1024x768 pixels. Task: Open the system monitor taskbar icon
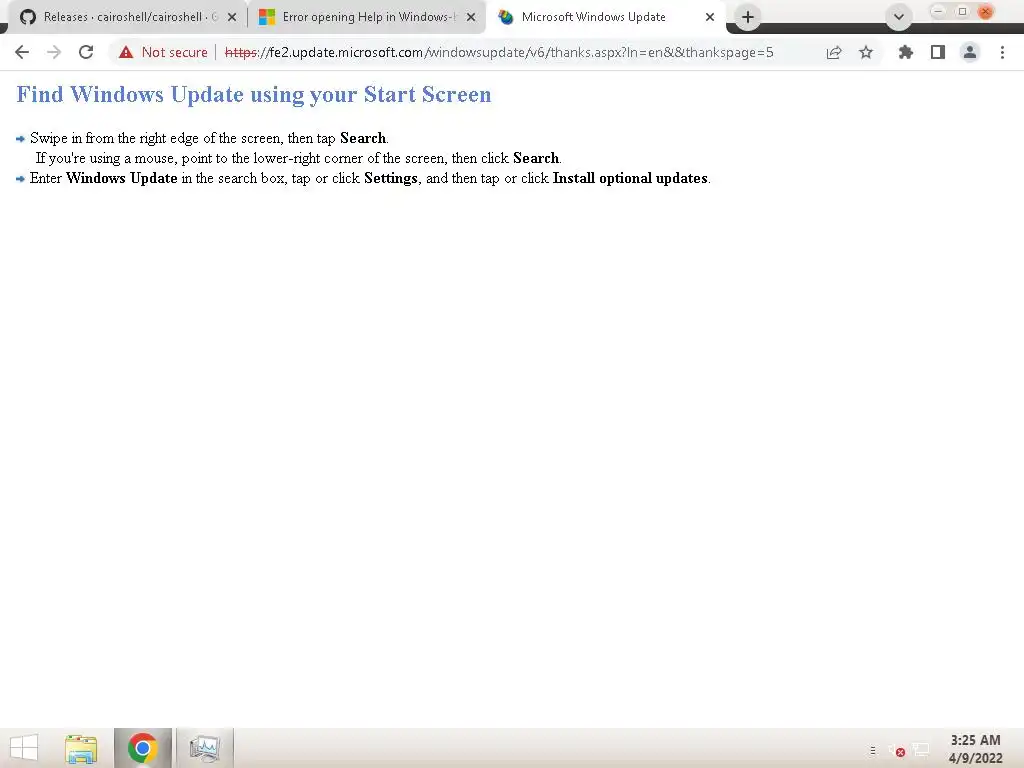click(204, 748)
